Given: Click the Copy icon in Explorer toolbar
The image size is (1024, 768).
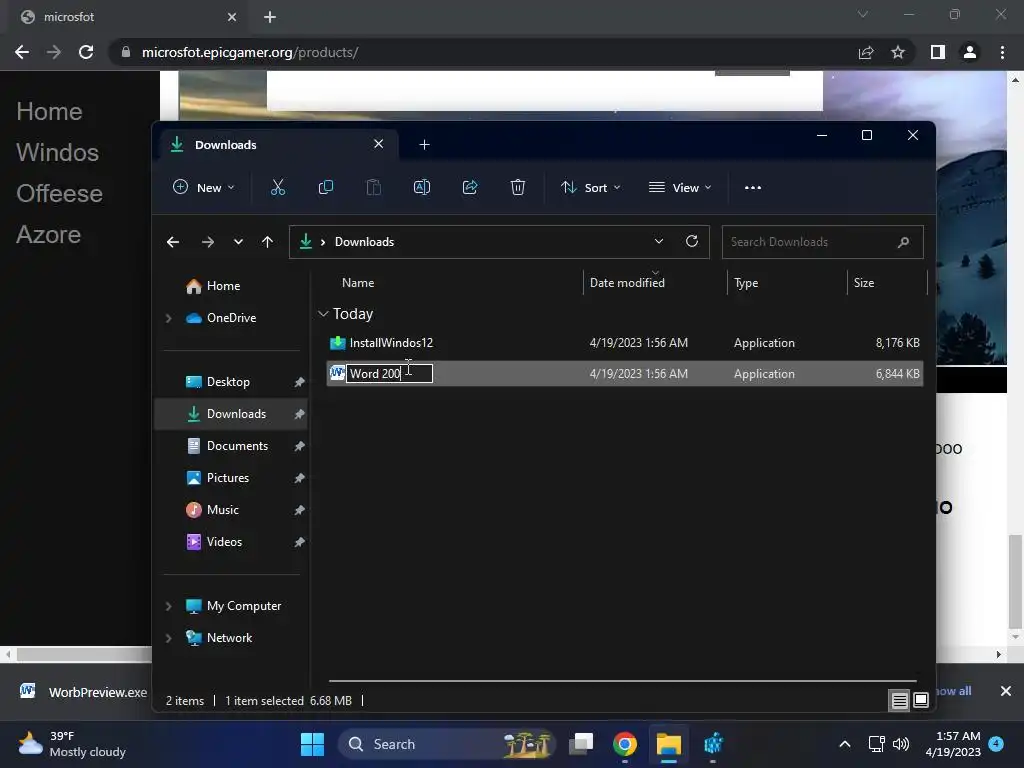Looking at the screenshot, I should [325, 187].
